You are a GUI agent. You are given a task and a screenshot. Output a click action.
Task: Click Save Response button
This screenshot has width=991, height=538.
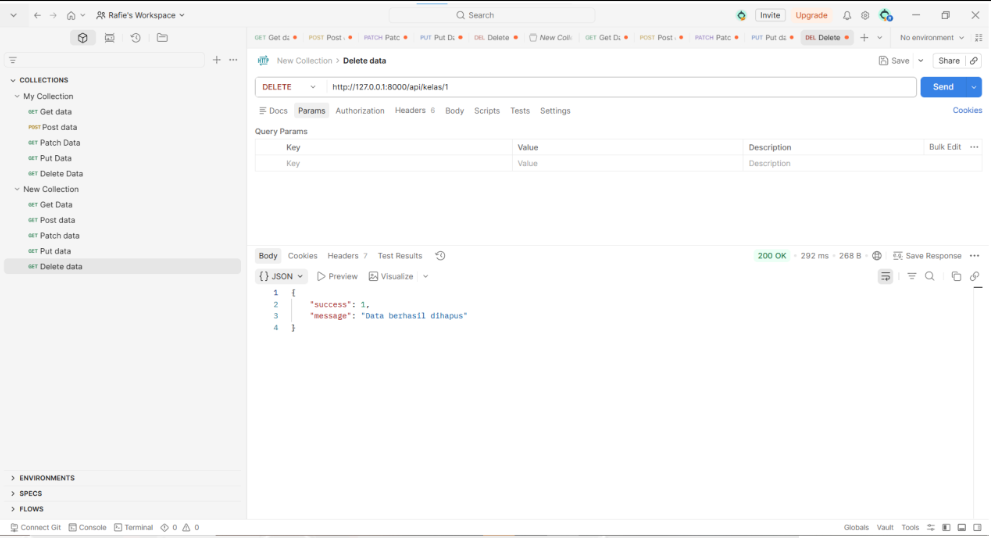coord(927,255)
